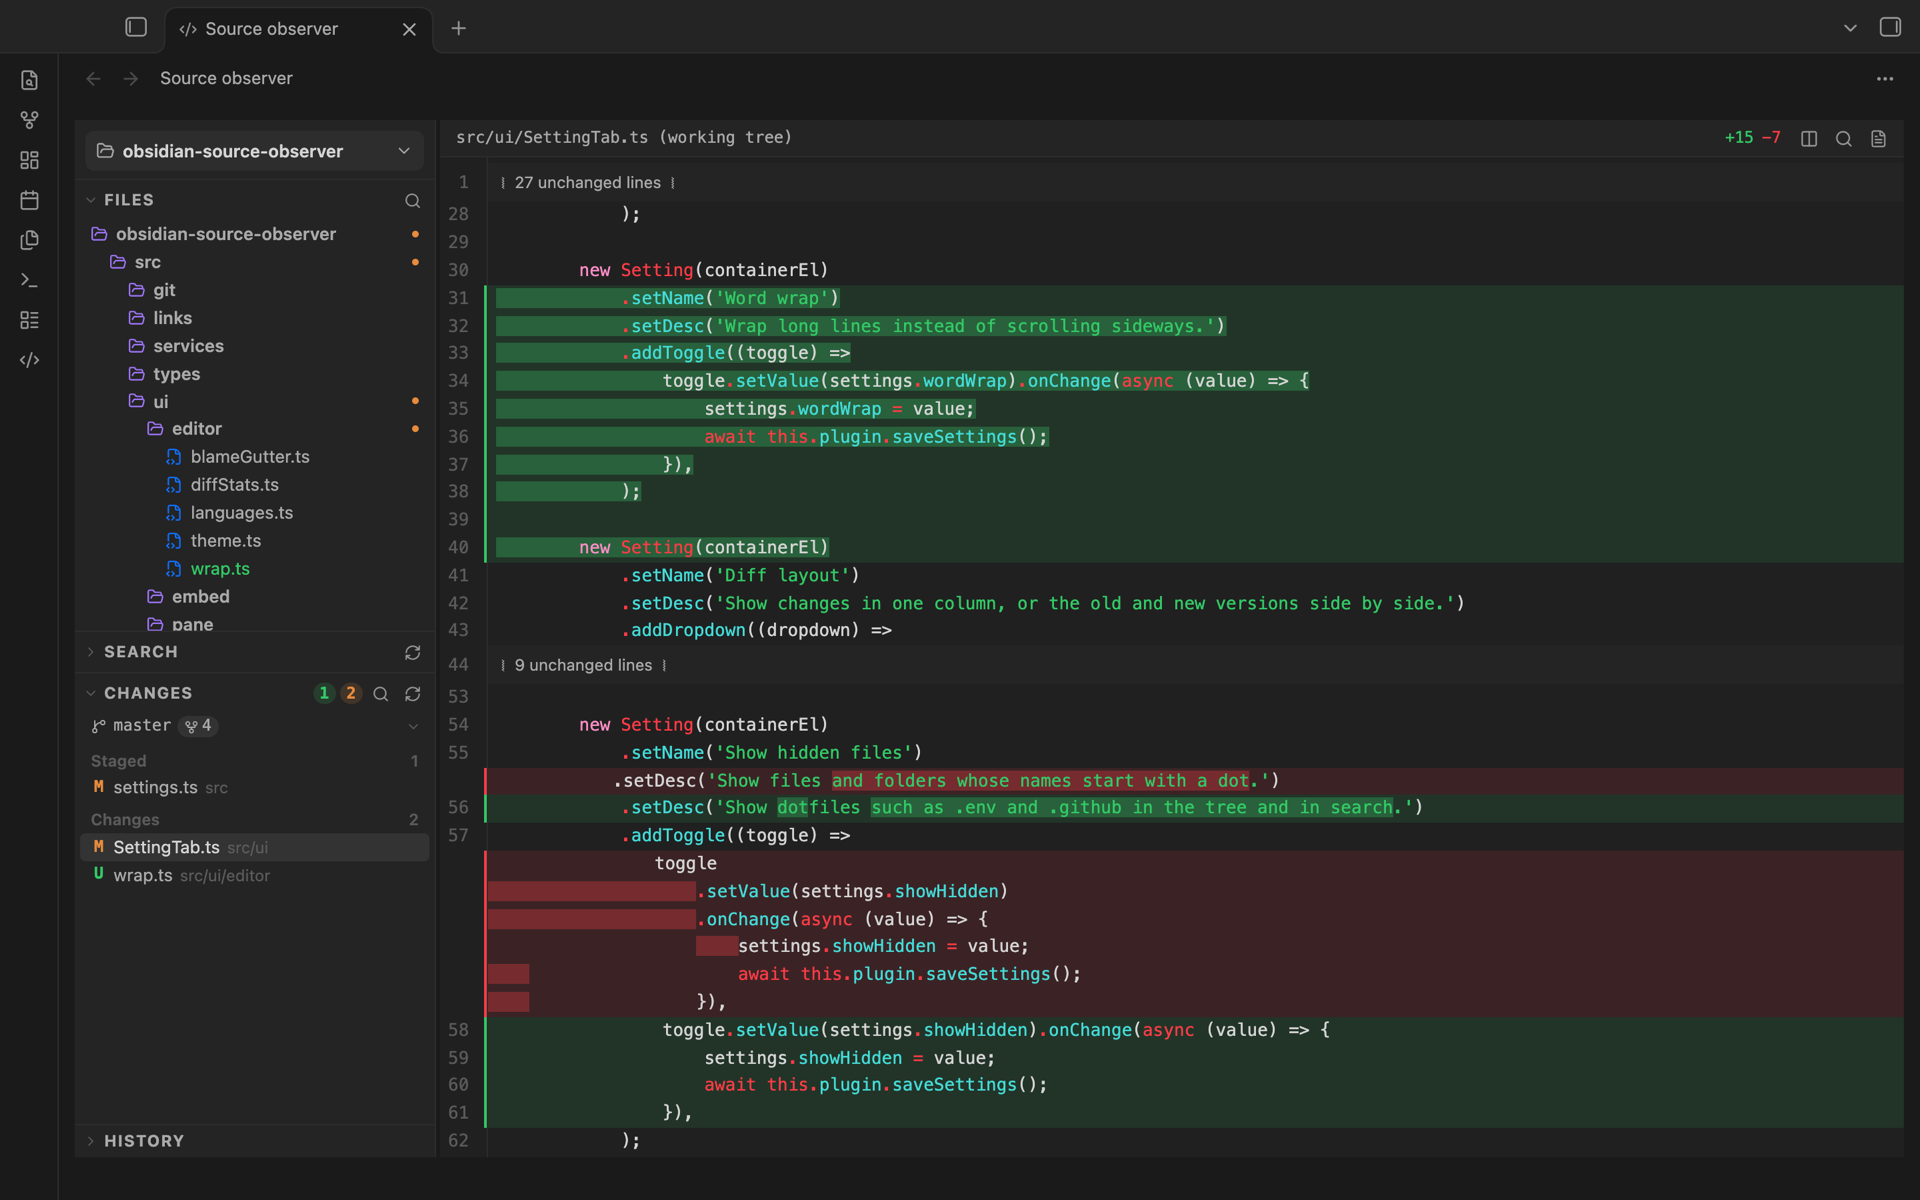This screenshot has height=1200, width=1920.
Task: Expand the master branch dropdown chevron
Action: (x=413, y=726)
